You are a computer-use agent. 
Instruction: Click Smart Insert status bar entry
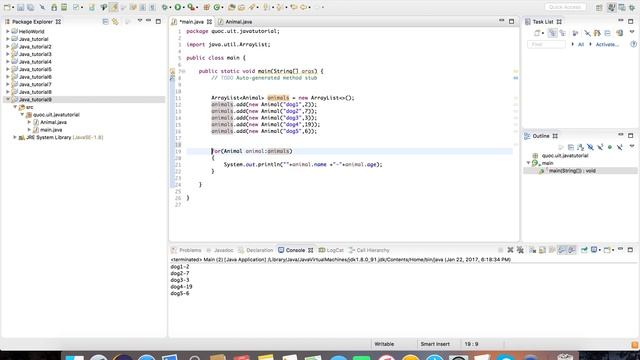(435, 344)
